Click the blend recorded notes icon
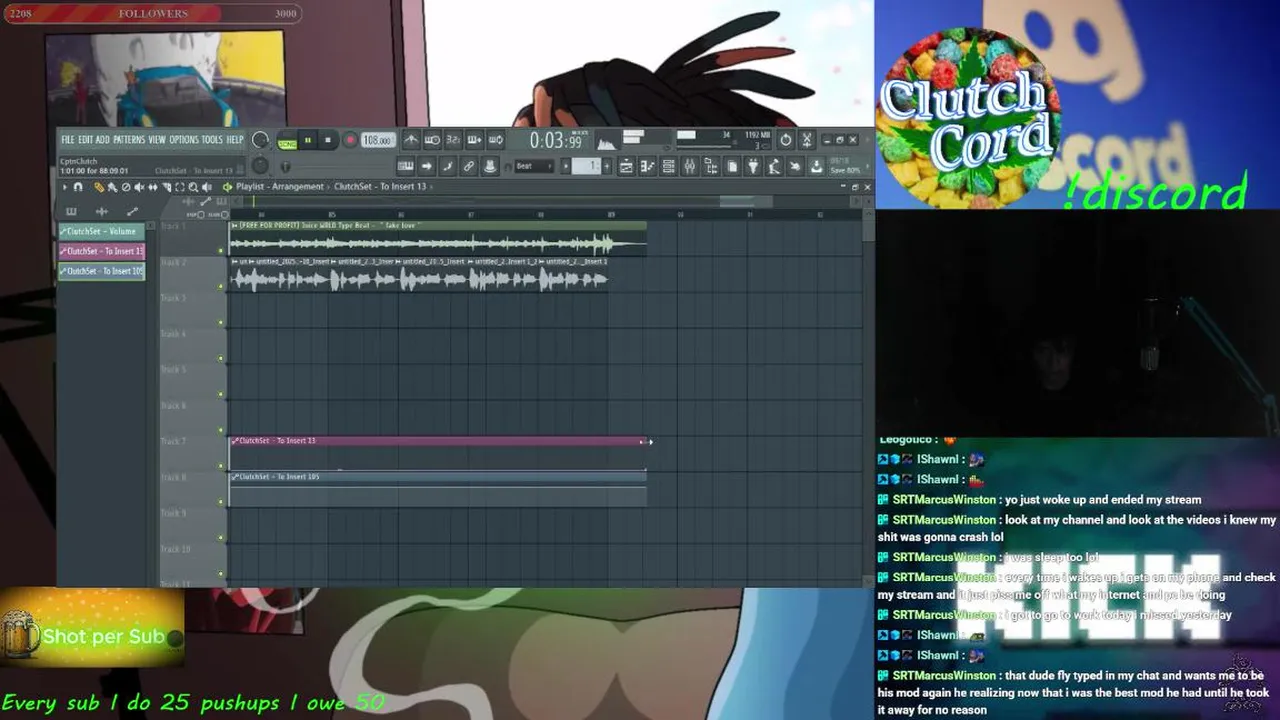 pyautogui.click(x=490, y=166)
